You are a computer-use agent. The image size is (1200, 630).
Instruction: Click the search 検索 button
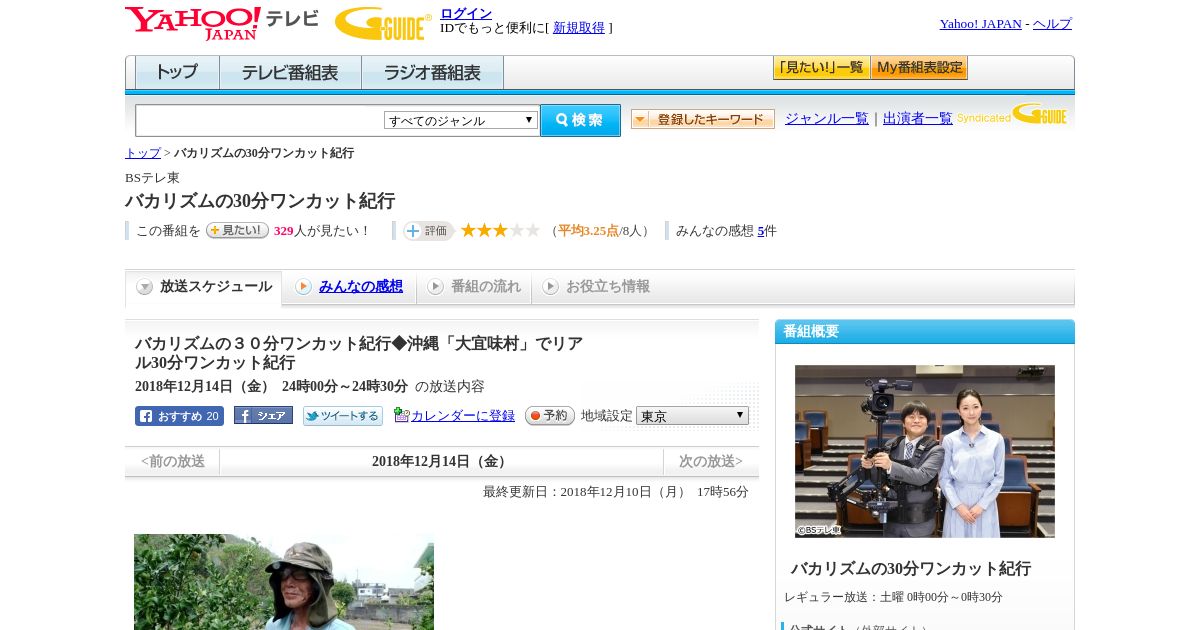pyautogui.click(x=580, y=120)
